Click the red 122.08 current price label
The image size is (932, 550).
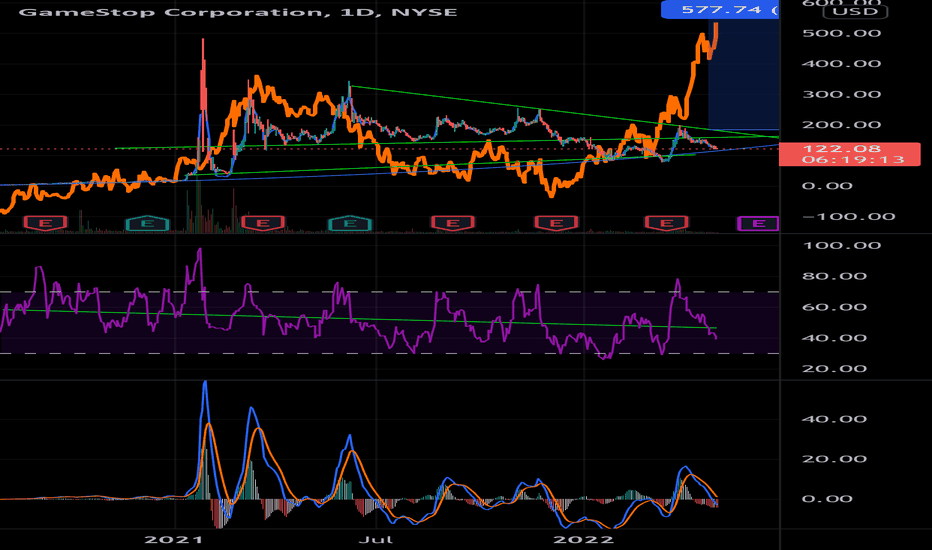pos(841,149)
